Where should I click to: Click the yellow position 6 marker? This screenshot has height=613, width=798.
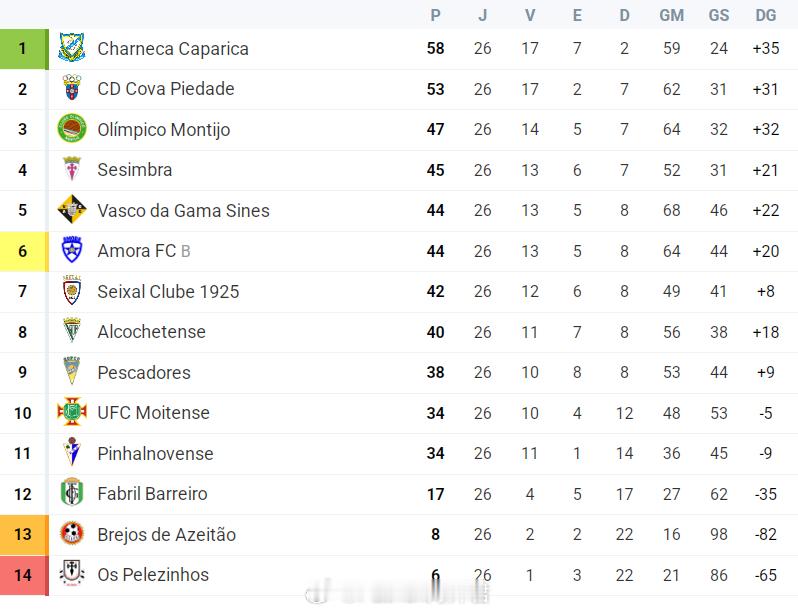tap(24, 251)
